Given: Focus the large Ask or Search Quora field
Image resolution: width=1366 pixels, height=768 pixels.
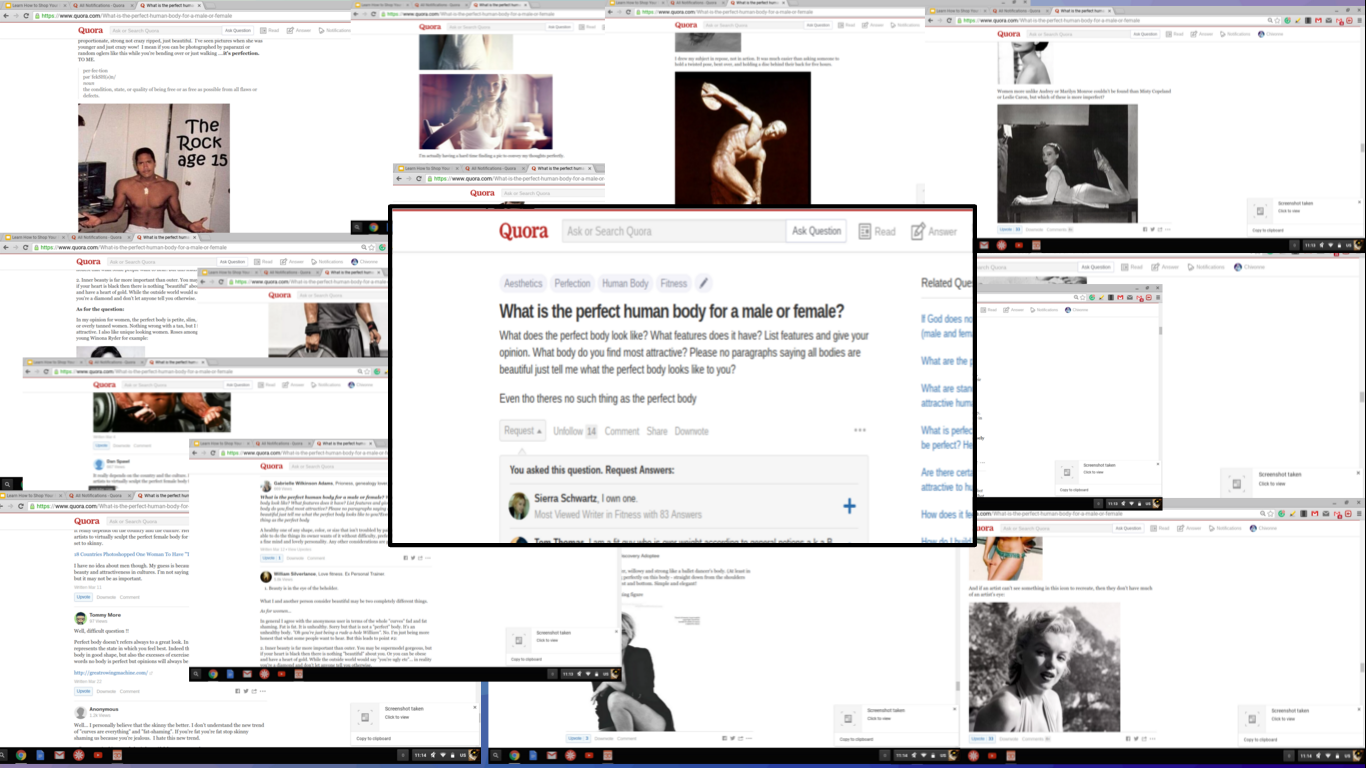Looking at the screenshot, I should [x=673, y=231].
